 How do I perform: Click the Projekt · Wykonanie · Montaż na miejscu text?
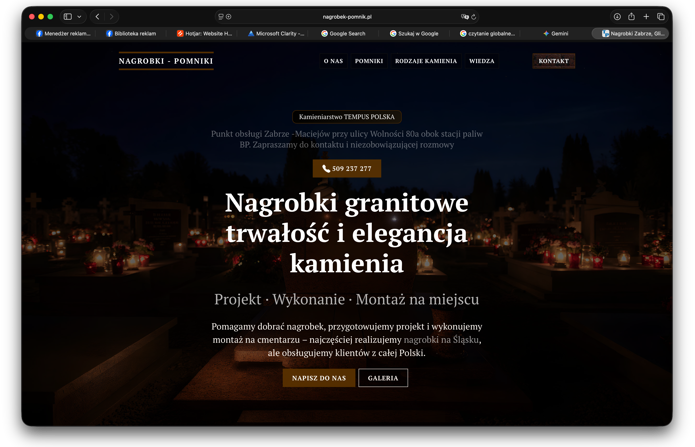(x=347, y=300)
